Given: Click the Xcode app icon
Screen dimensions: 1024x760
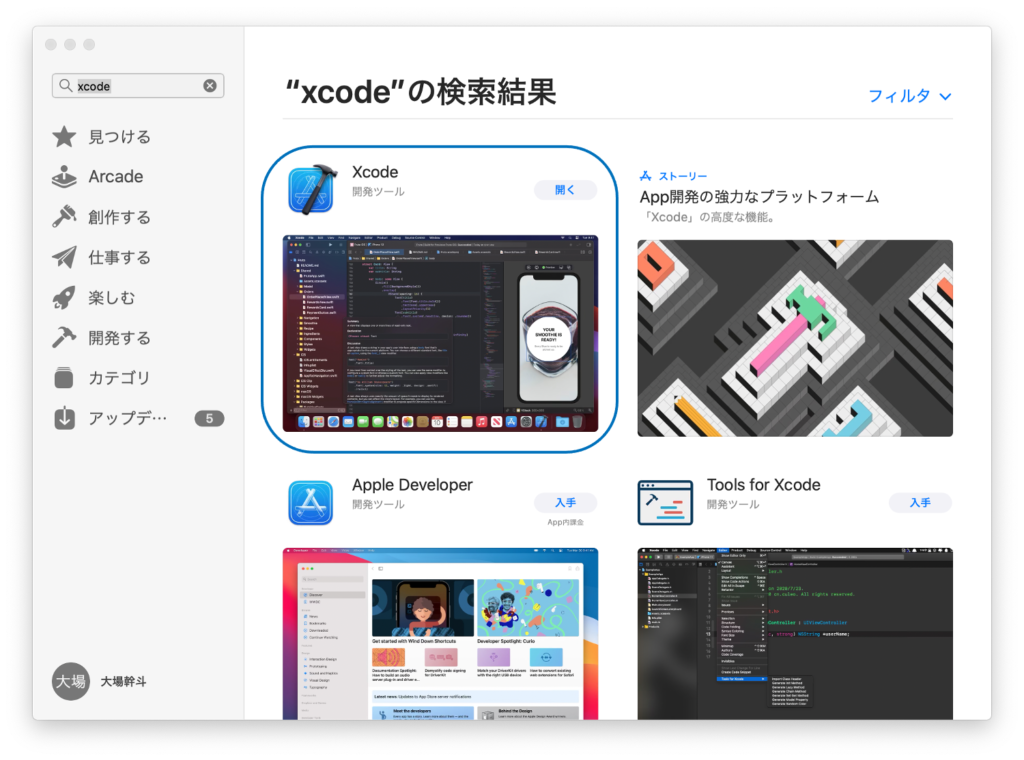Looking at the screenshot, I should (311, 187).
